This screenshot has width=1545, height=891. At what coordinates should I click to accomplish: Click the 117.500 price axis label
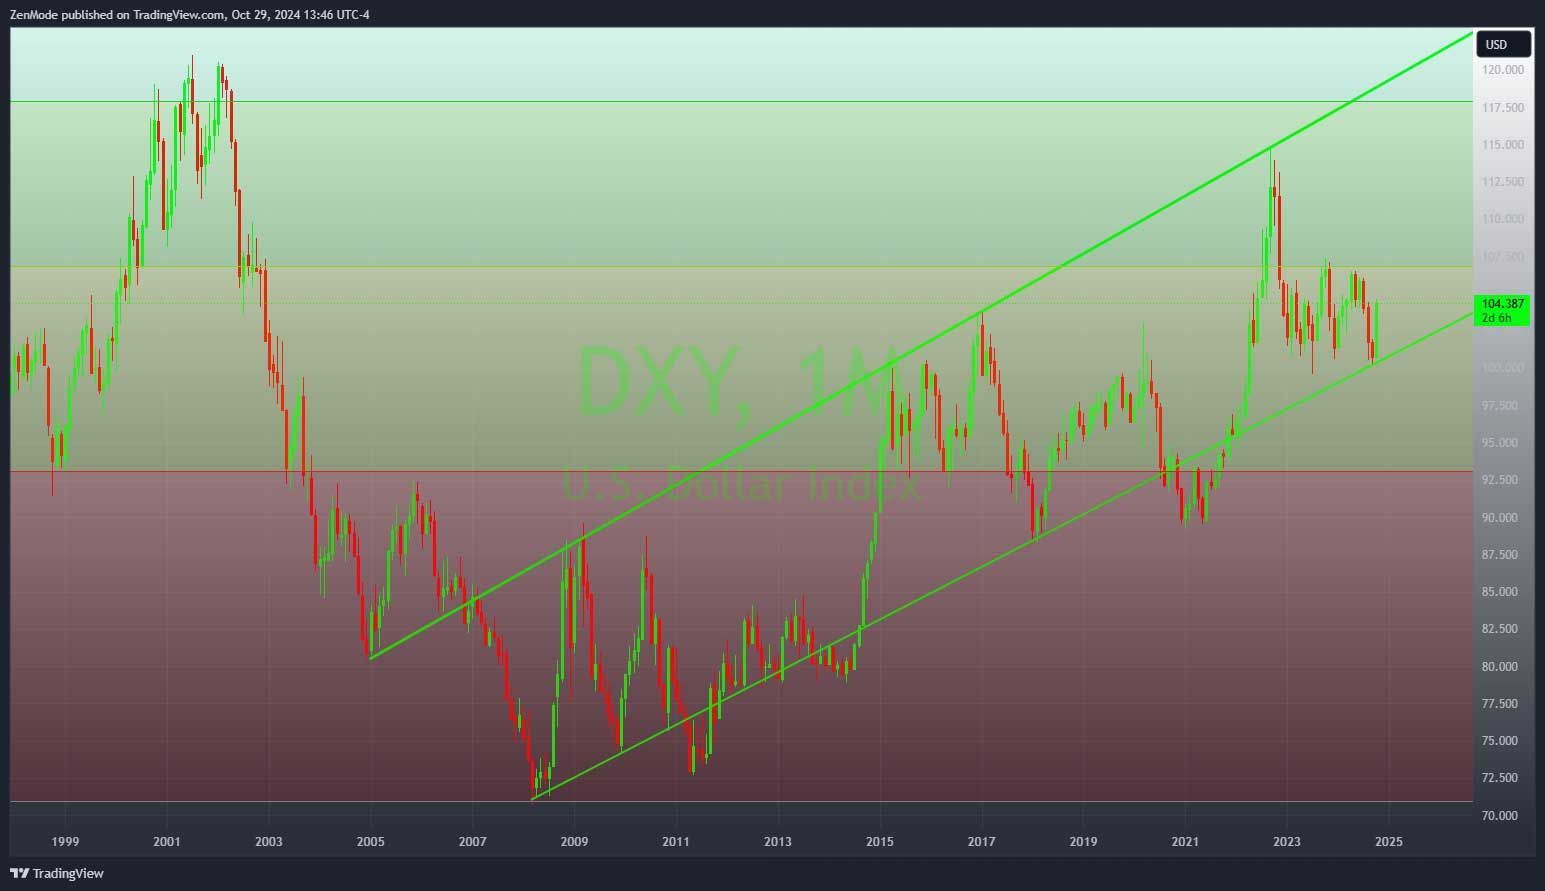click(x=1503, y=108)
